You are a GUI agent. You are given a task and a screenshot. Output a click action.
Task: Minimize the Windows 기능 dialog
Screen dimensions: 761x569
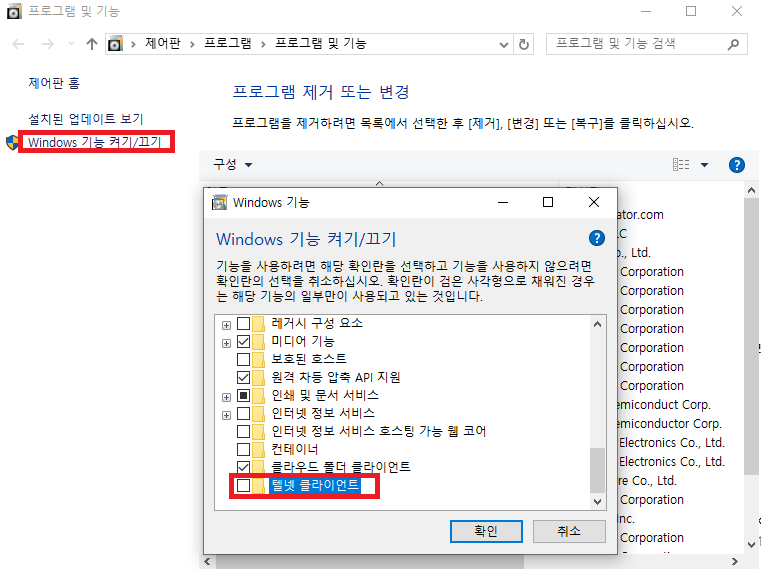(503, 202)
